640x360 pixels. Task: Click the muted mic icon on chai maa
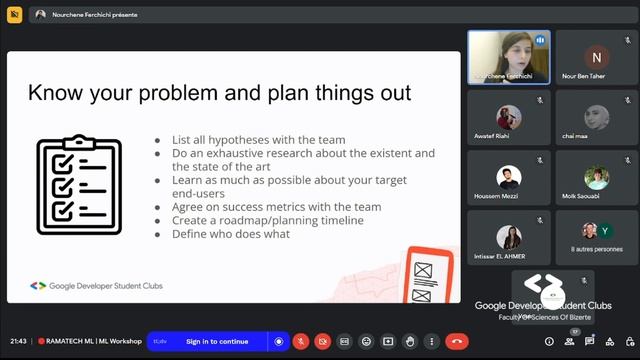pyautogui.click(x=628, y=100)
